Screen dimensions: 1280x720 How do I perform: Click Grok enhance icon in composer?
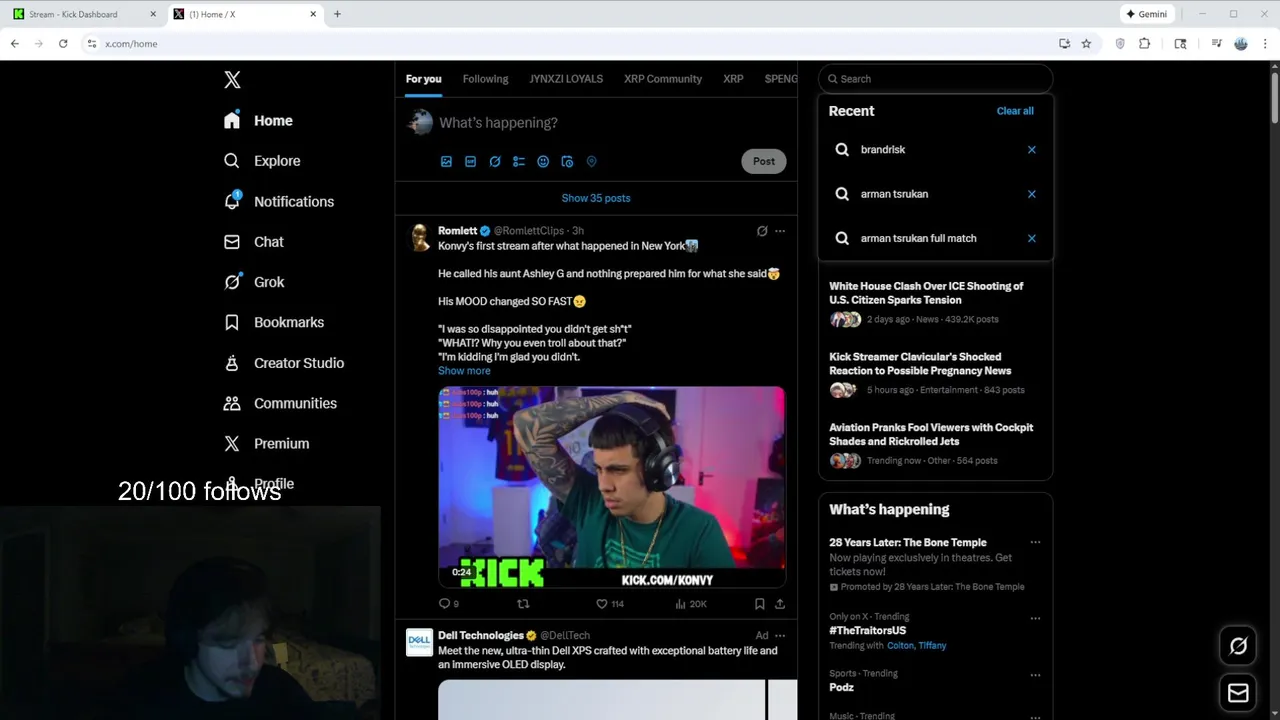[x=494, y=161]
